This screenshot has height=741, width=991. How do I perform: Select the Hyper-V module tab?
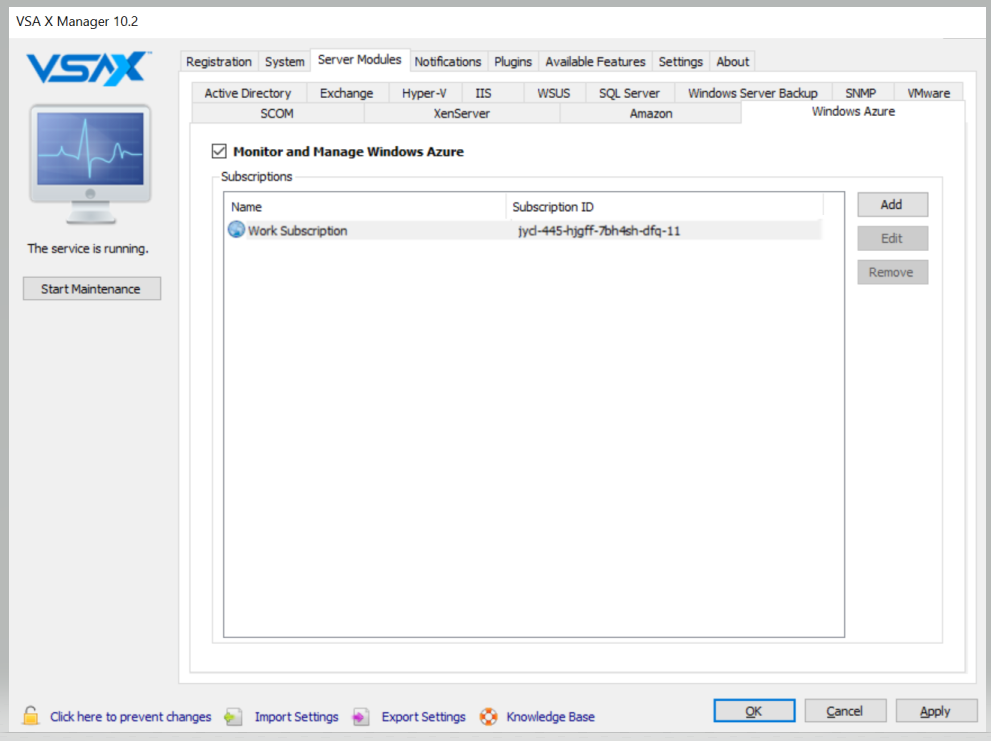(424, 93)
